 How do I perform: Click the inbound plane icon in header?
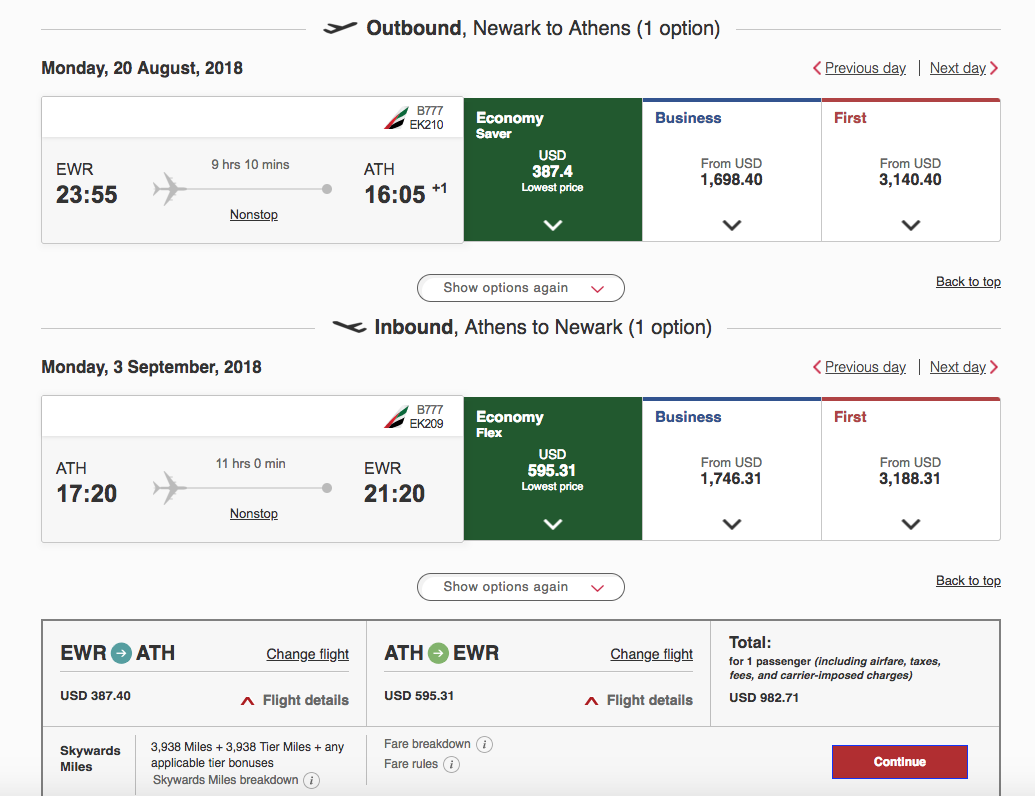(349, 327)
